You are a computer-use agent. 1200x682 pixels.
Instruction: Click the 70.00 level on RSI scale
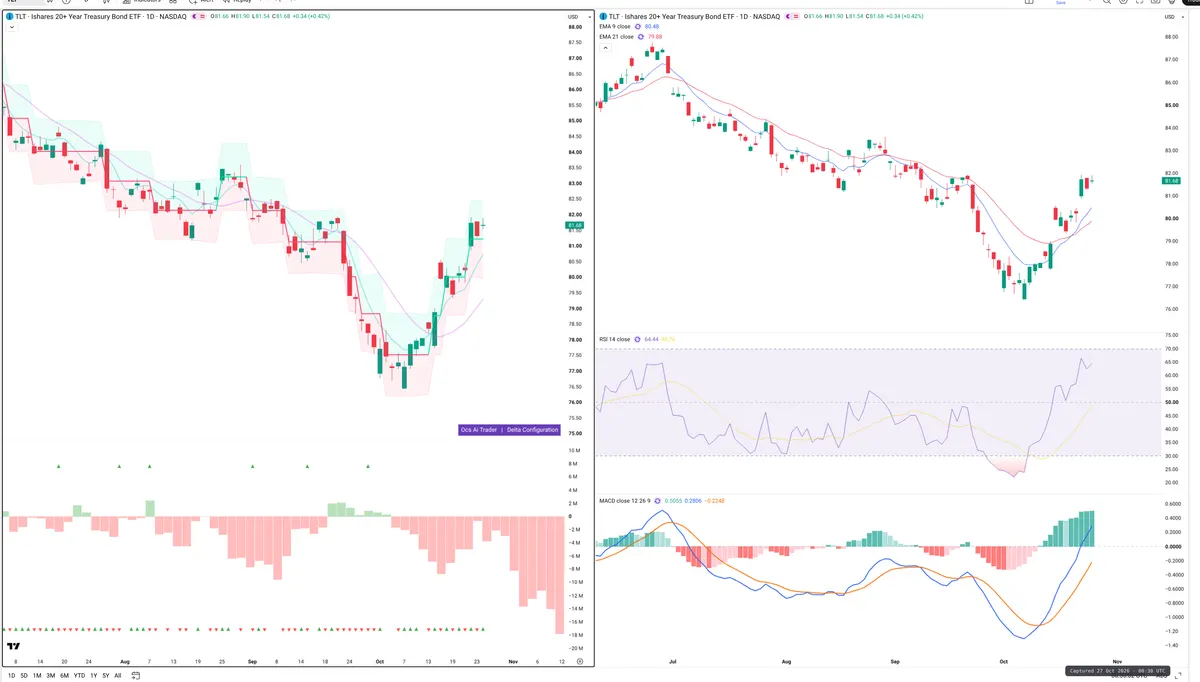point(1171,349)
